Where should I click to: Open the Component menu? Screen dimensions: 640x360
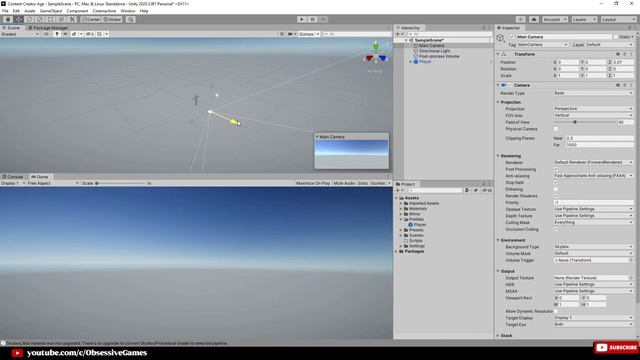point(77,11)
